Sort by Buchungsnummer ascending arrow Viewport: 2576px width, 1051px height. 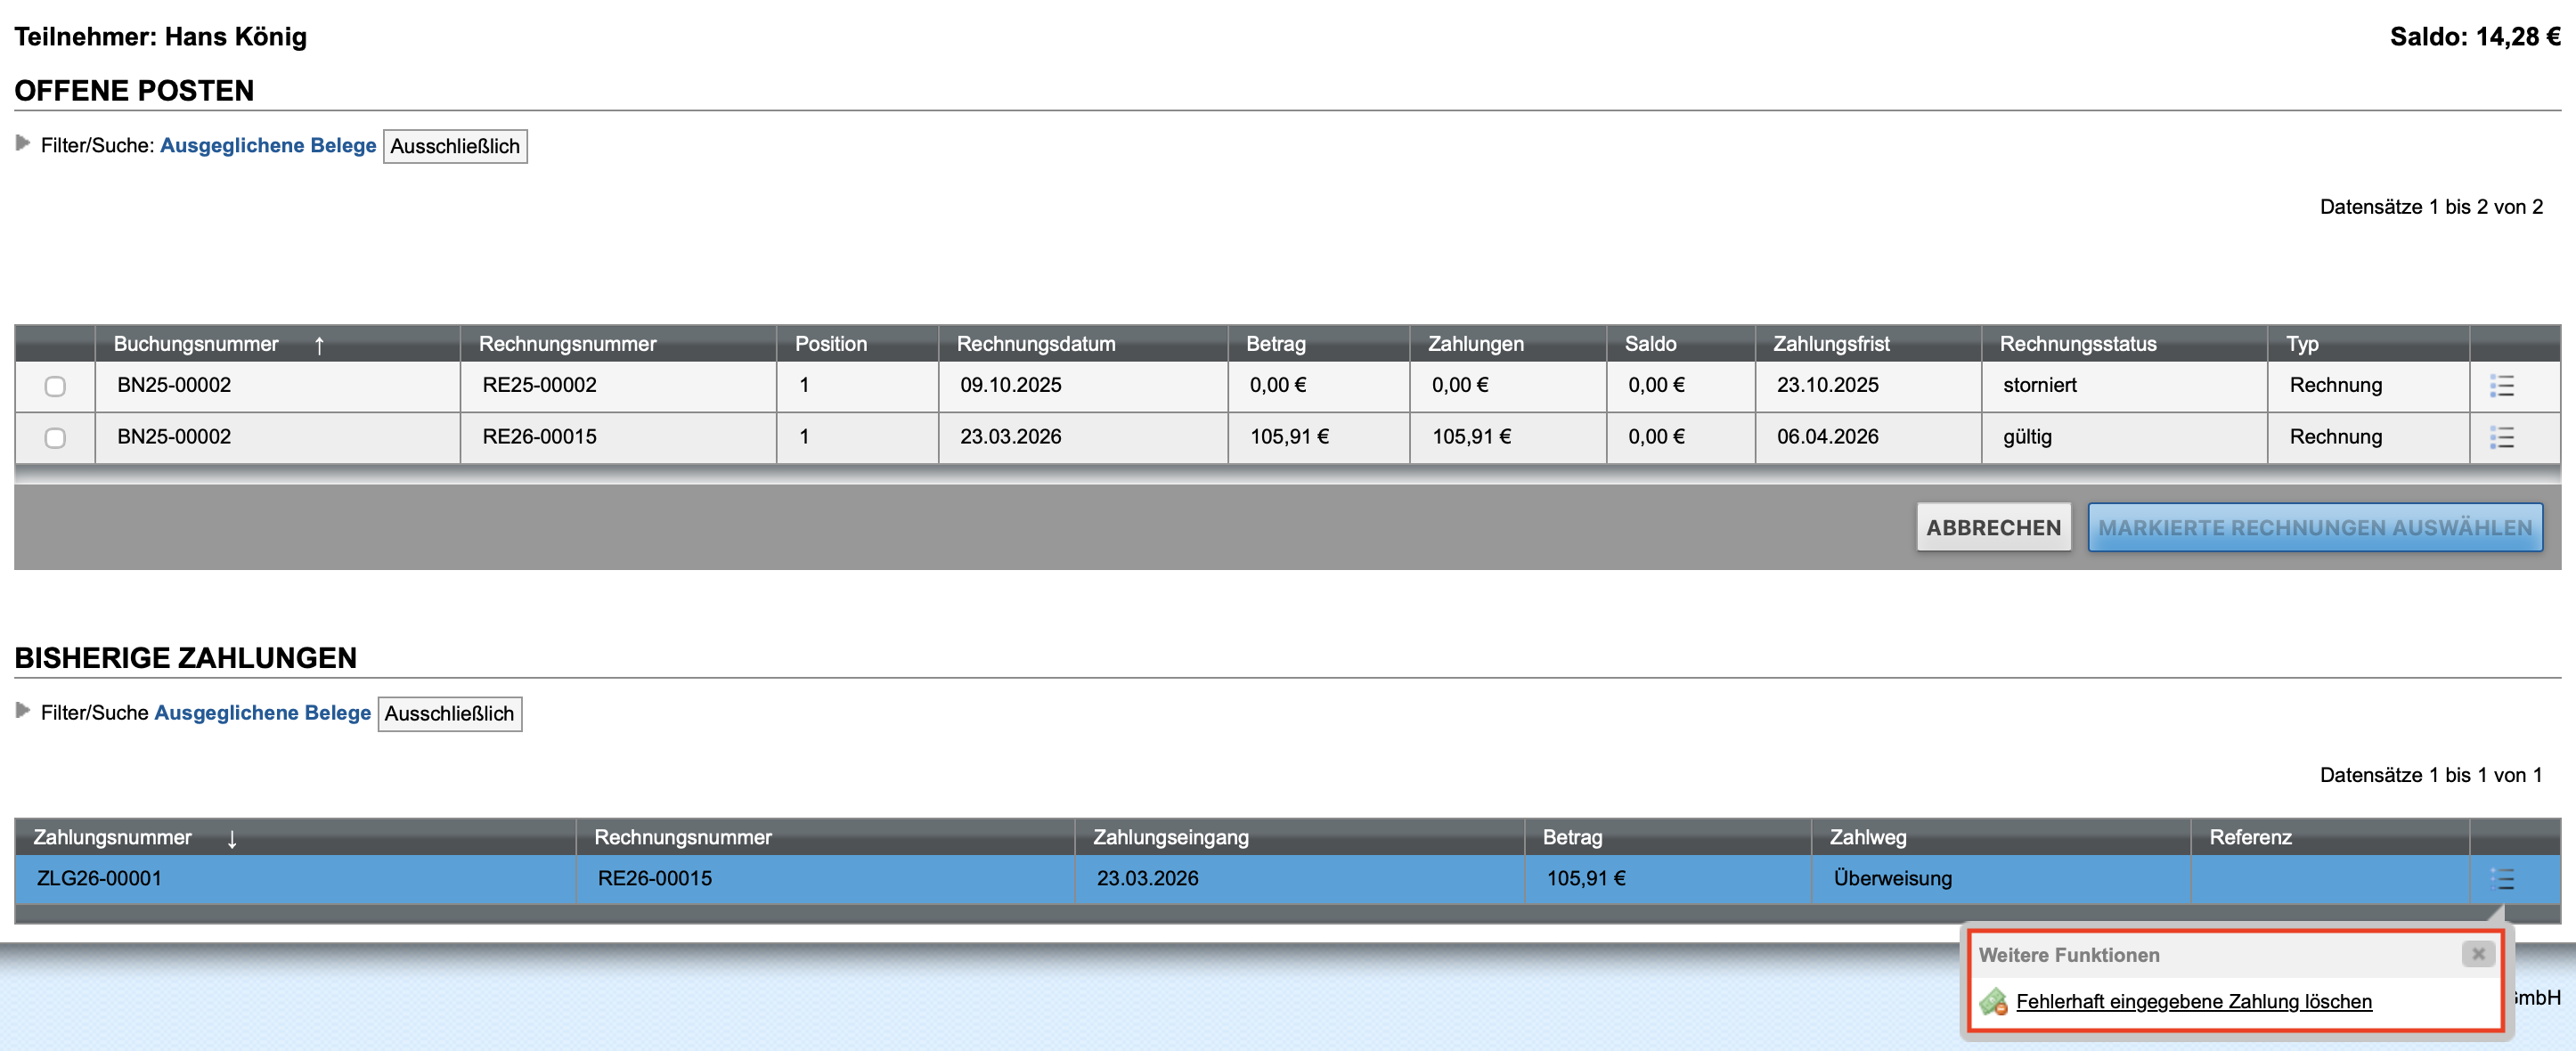click(319, 345)
